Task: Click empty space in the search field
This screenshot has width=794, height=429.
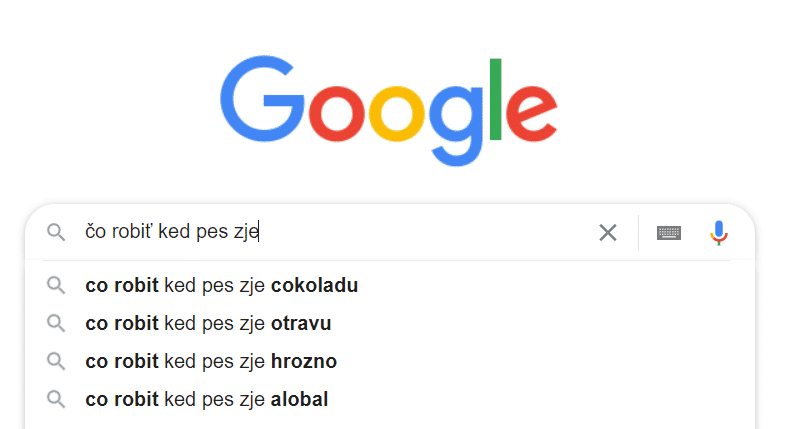Action: 425,232
